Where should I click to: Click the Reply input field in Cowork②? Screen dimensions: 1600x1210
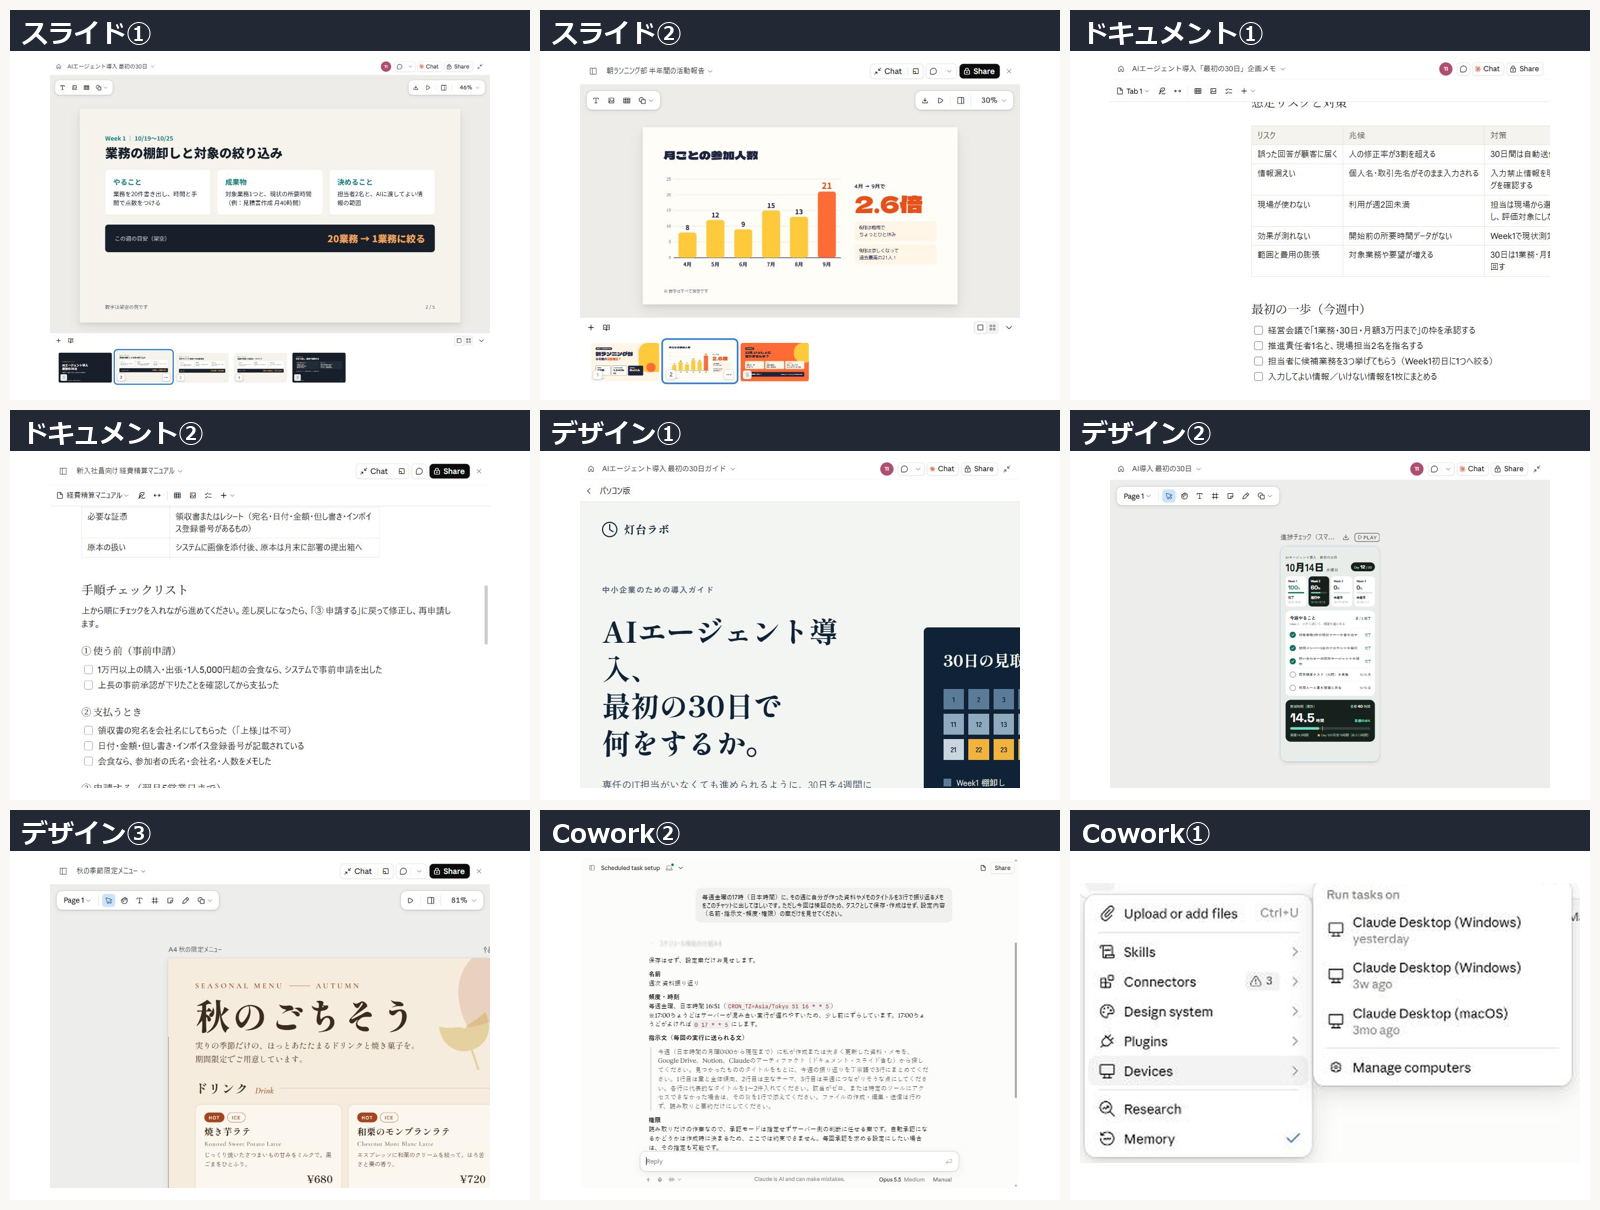(x=799, y=1161)
